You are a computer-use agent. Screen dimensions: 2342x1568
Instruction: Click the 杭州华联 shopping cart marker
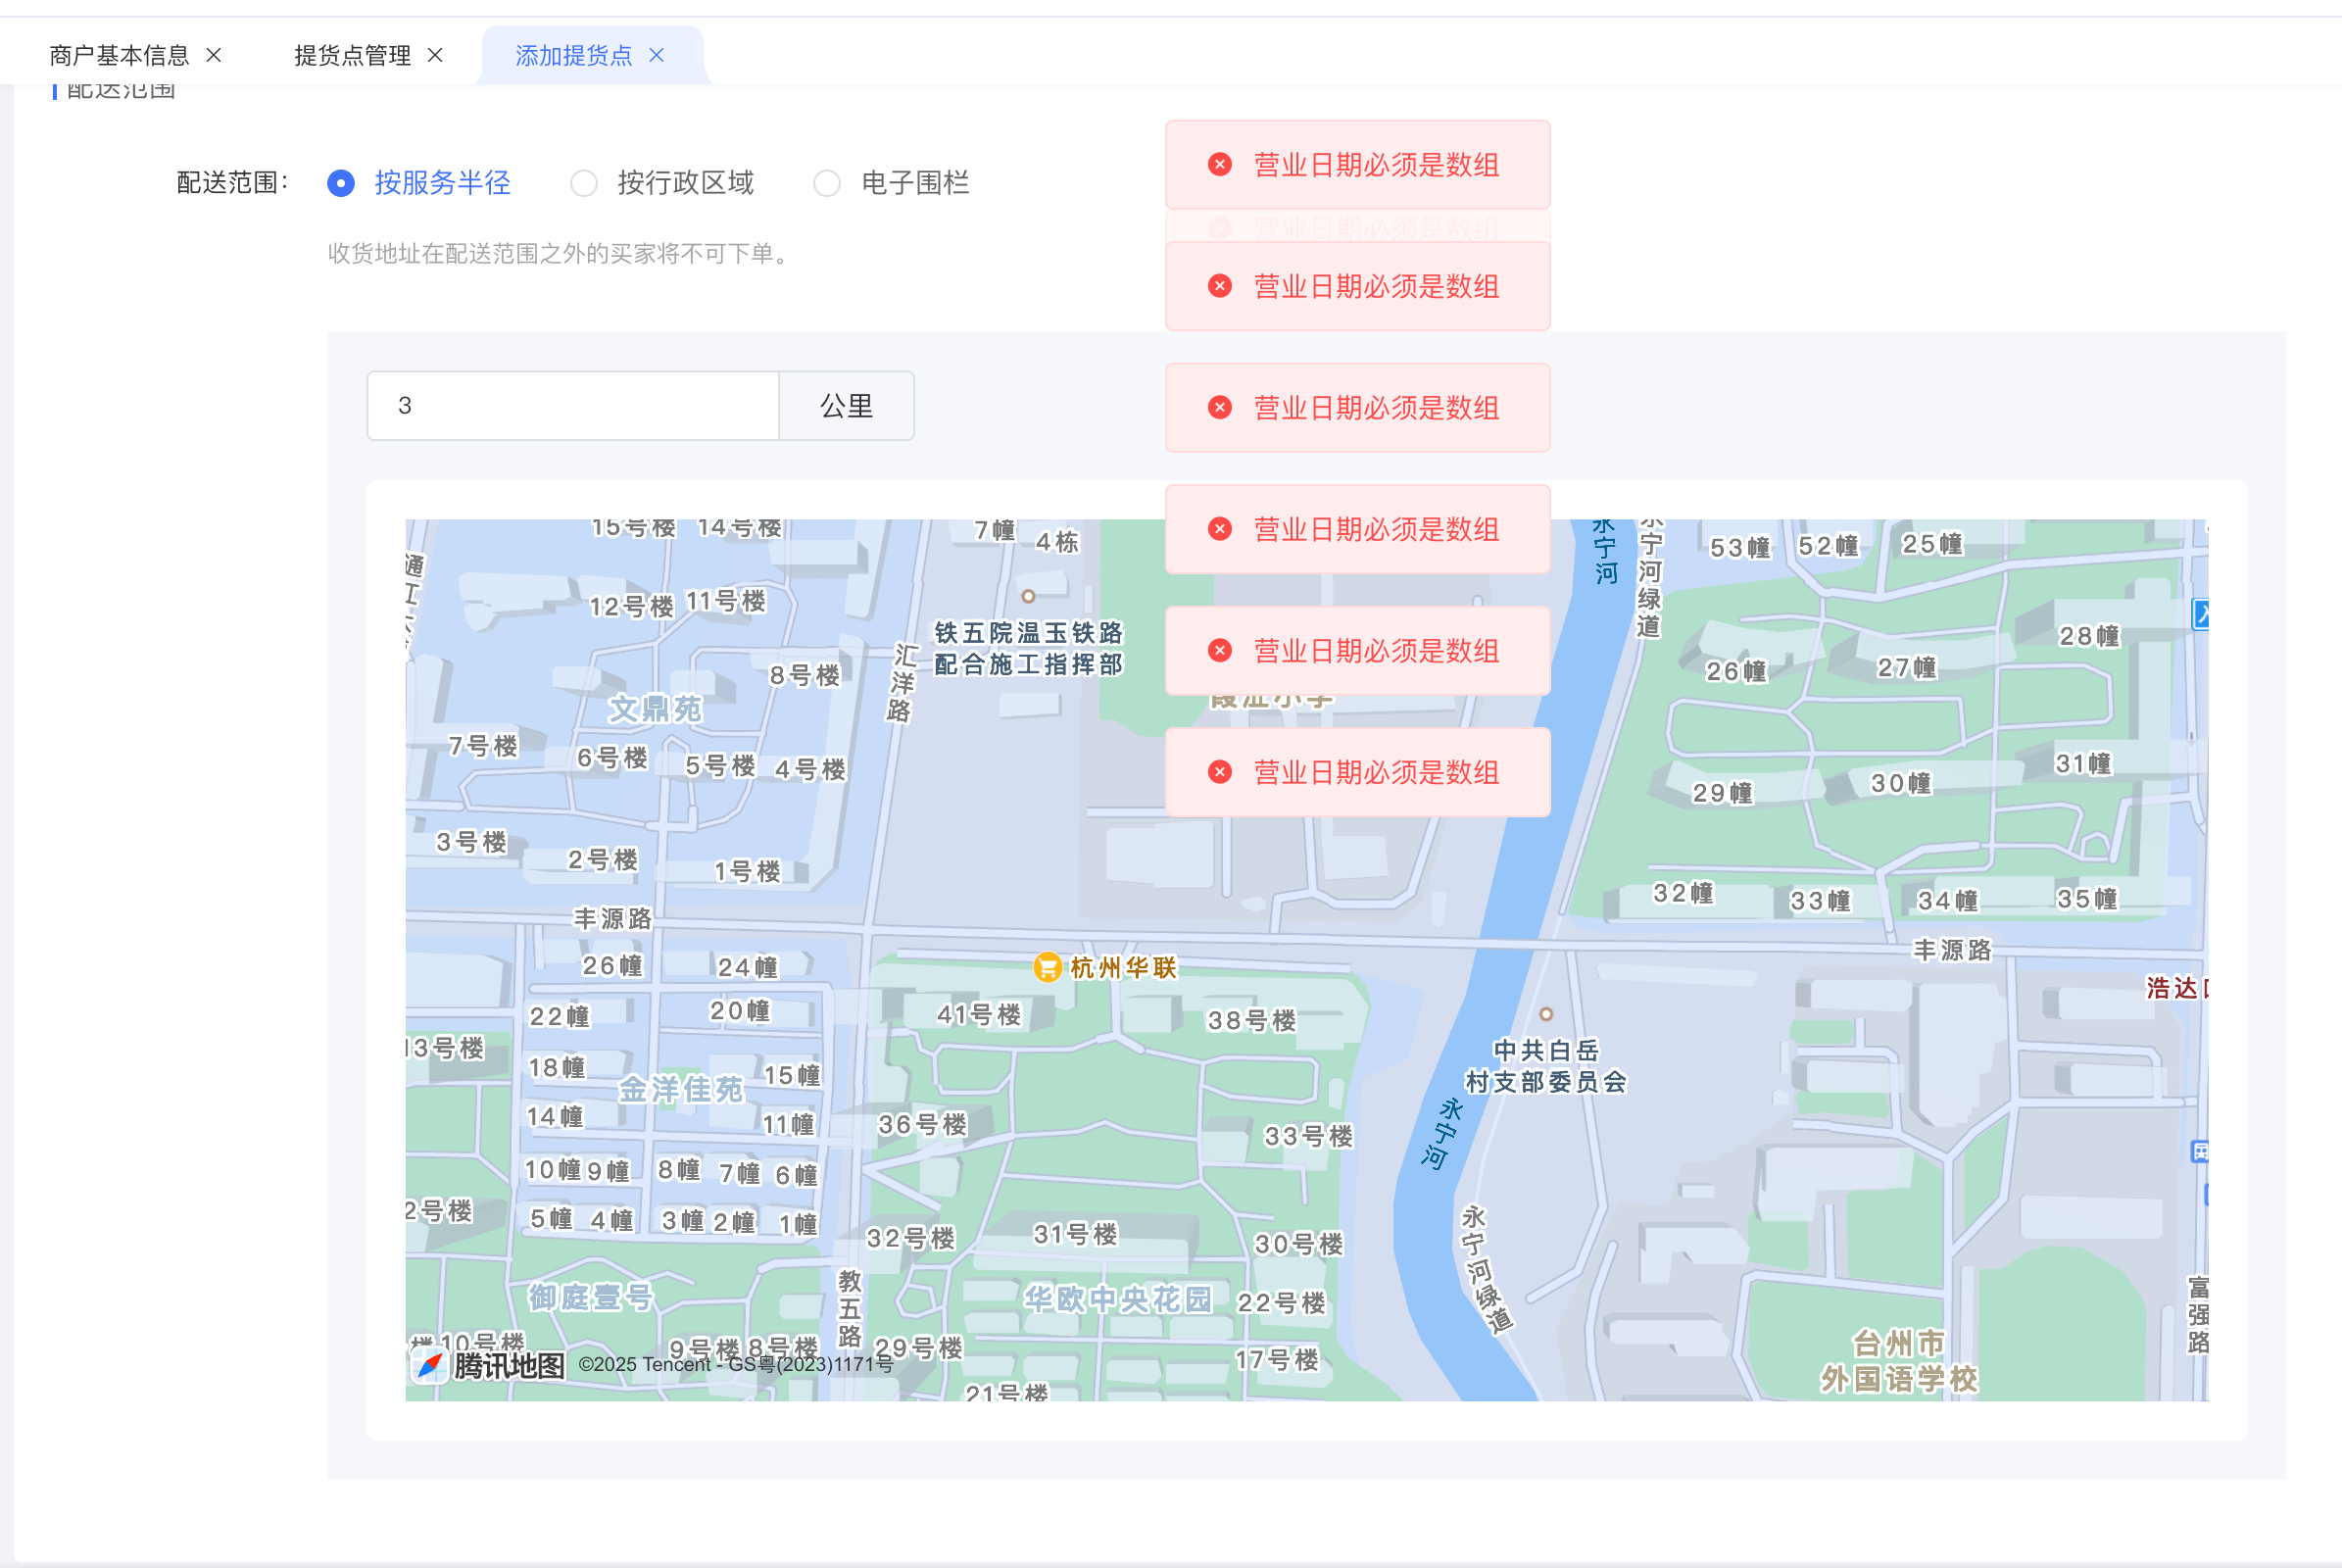click(x=1047, y=967)
